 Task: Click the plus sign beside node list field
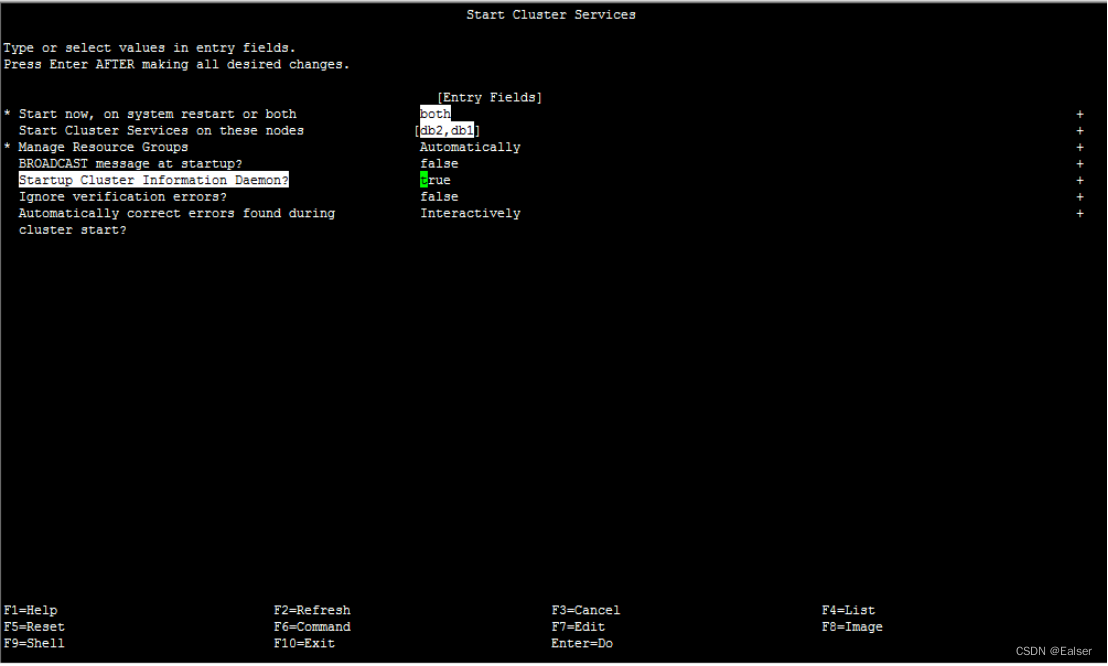(x=1080, y=130)
